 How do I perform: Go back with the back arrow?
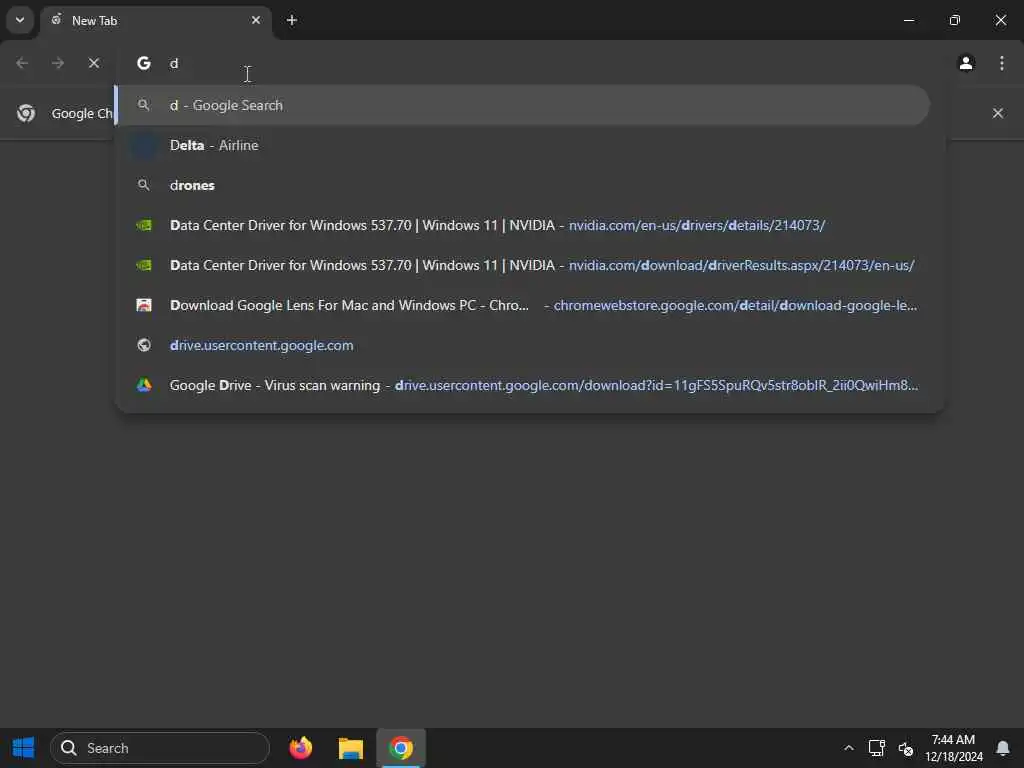point(22,63)
